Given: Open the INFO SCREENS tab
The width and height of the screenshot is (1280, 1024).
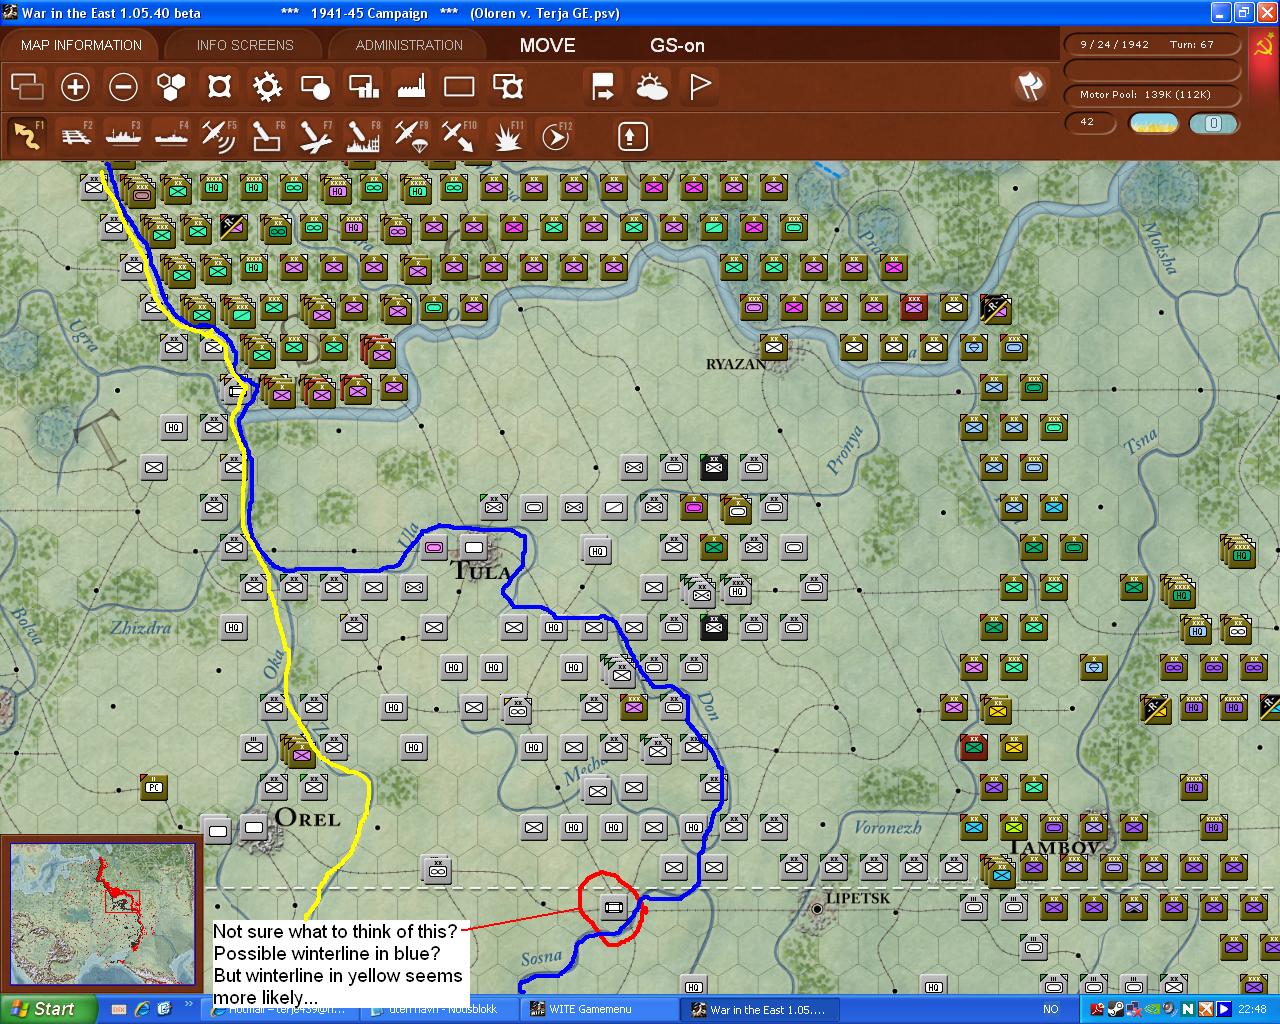Looking at the screenshot, I should click(x=245, y=45).
